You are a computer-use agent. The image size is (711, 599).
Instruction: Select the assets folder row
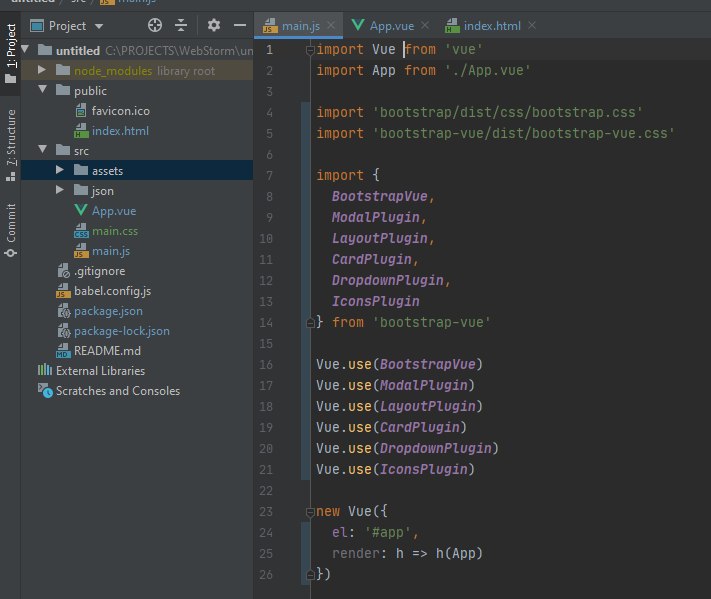click(137, 170)
